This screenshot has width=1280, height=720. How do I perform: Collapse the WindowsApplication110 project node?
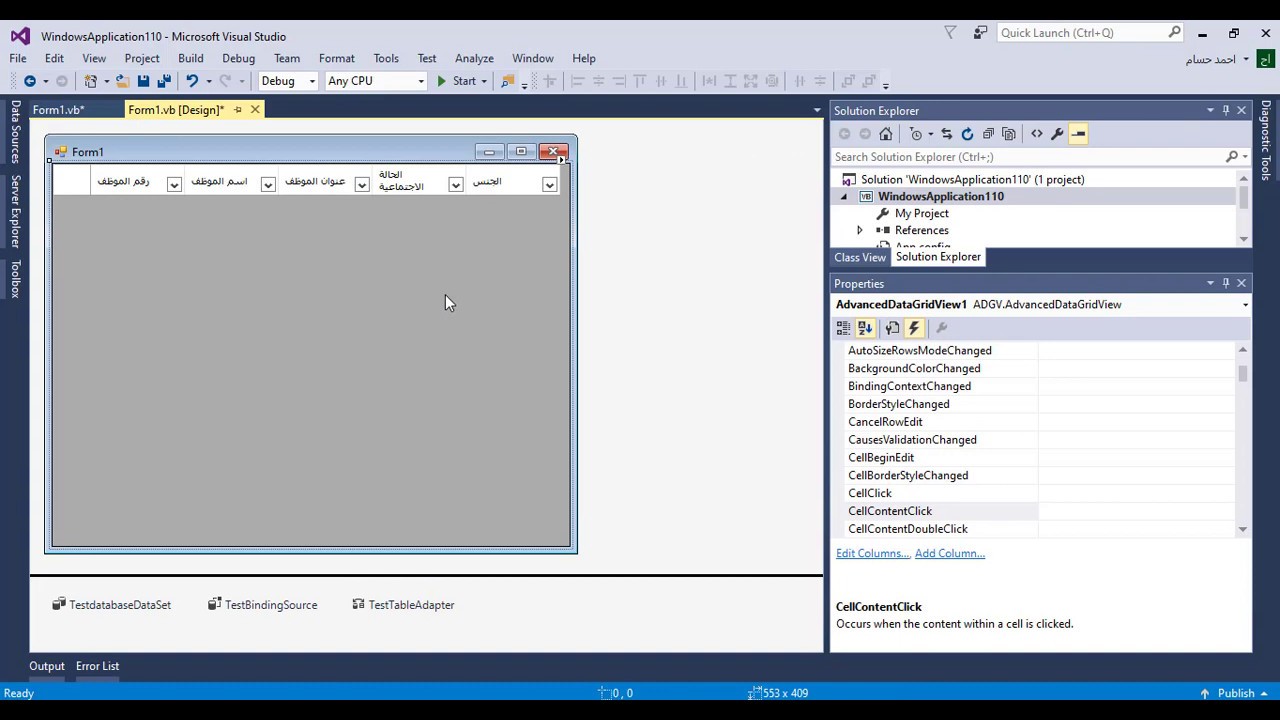pos(843,197)
